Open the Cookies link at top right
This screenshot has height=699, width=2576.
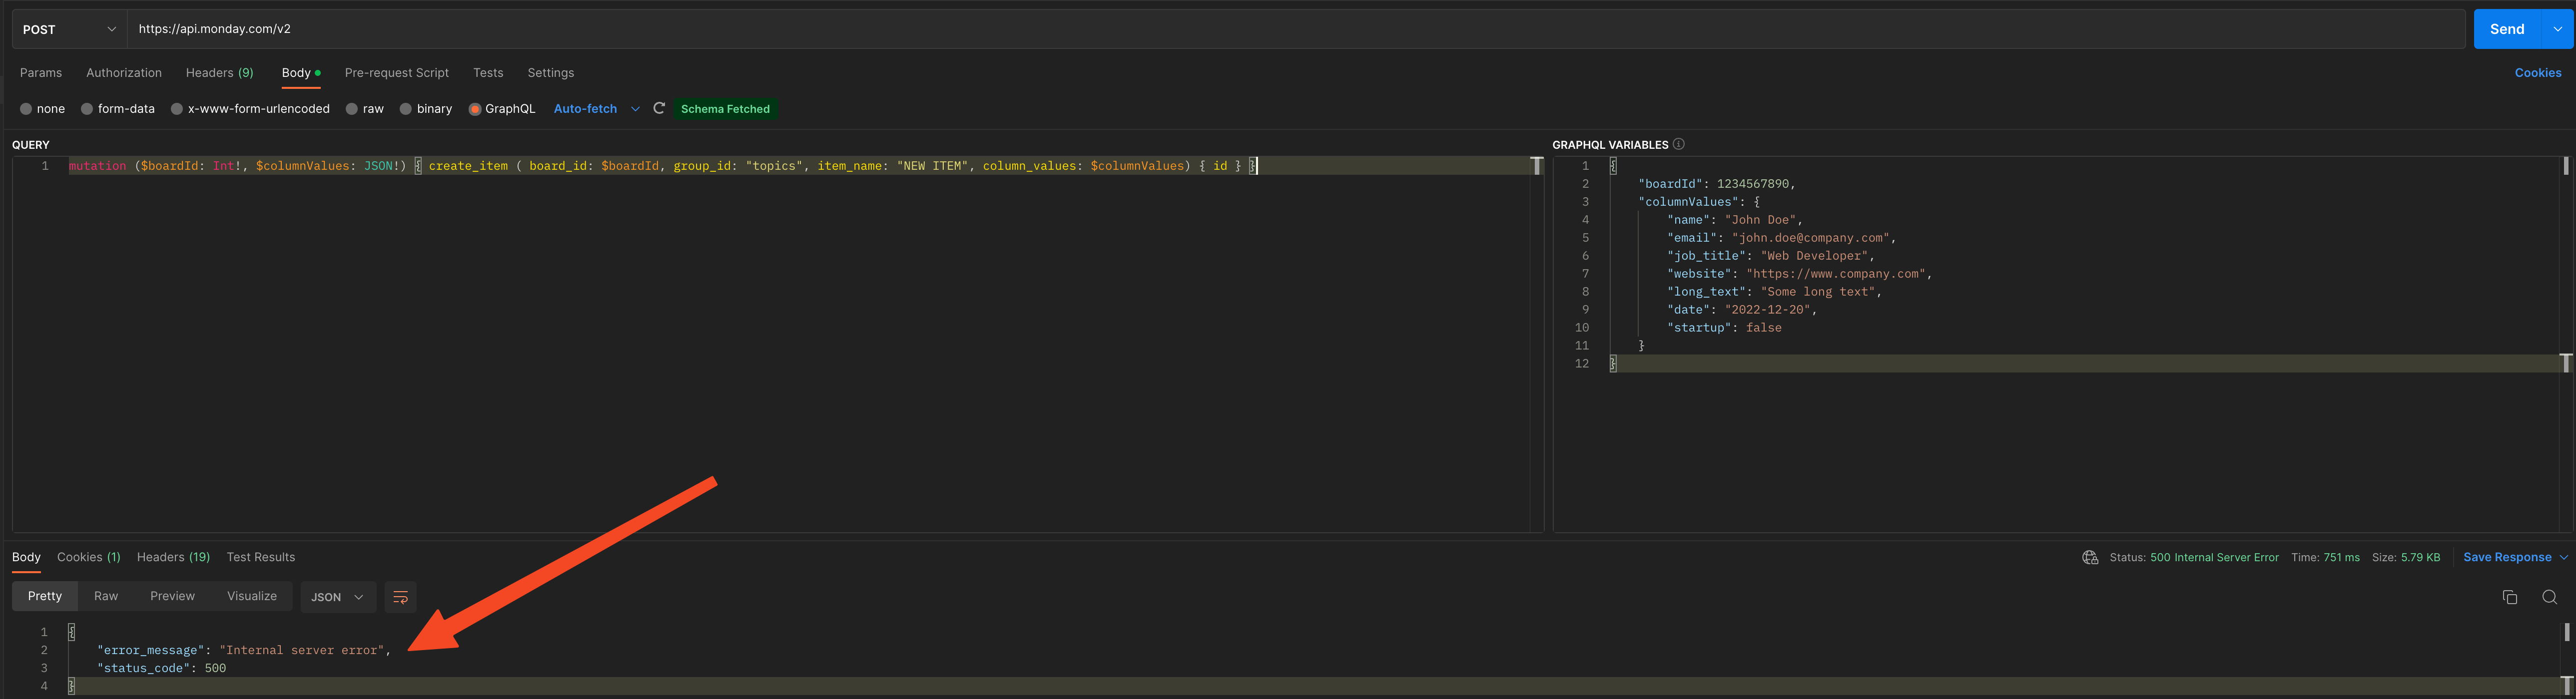coord(2538,73)
